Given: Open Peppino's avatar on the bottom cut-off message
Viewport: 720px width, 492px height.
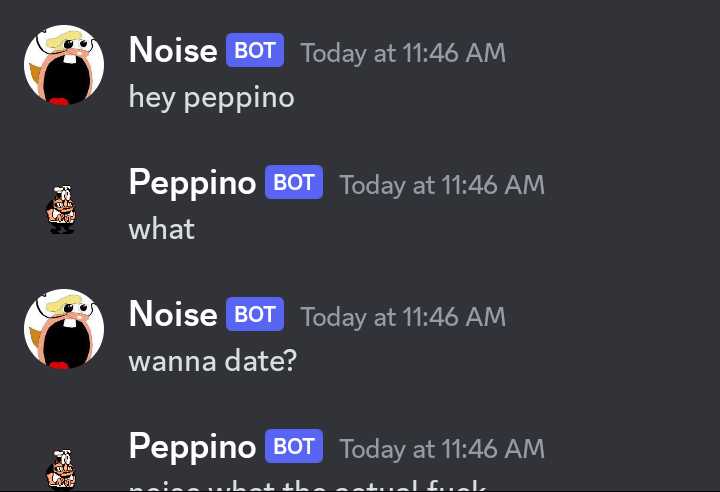Looking at the screenshot, I should coord(63,470).
